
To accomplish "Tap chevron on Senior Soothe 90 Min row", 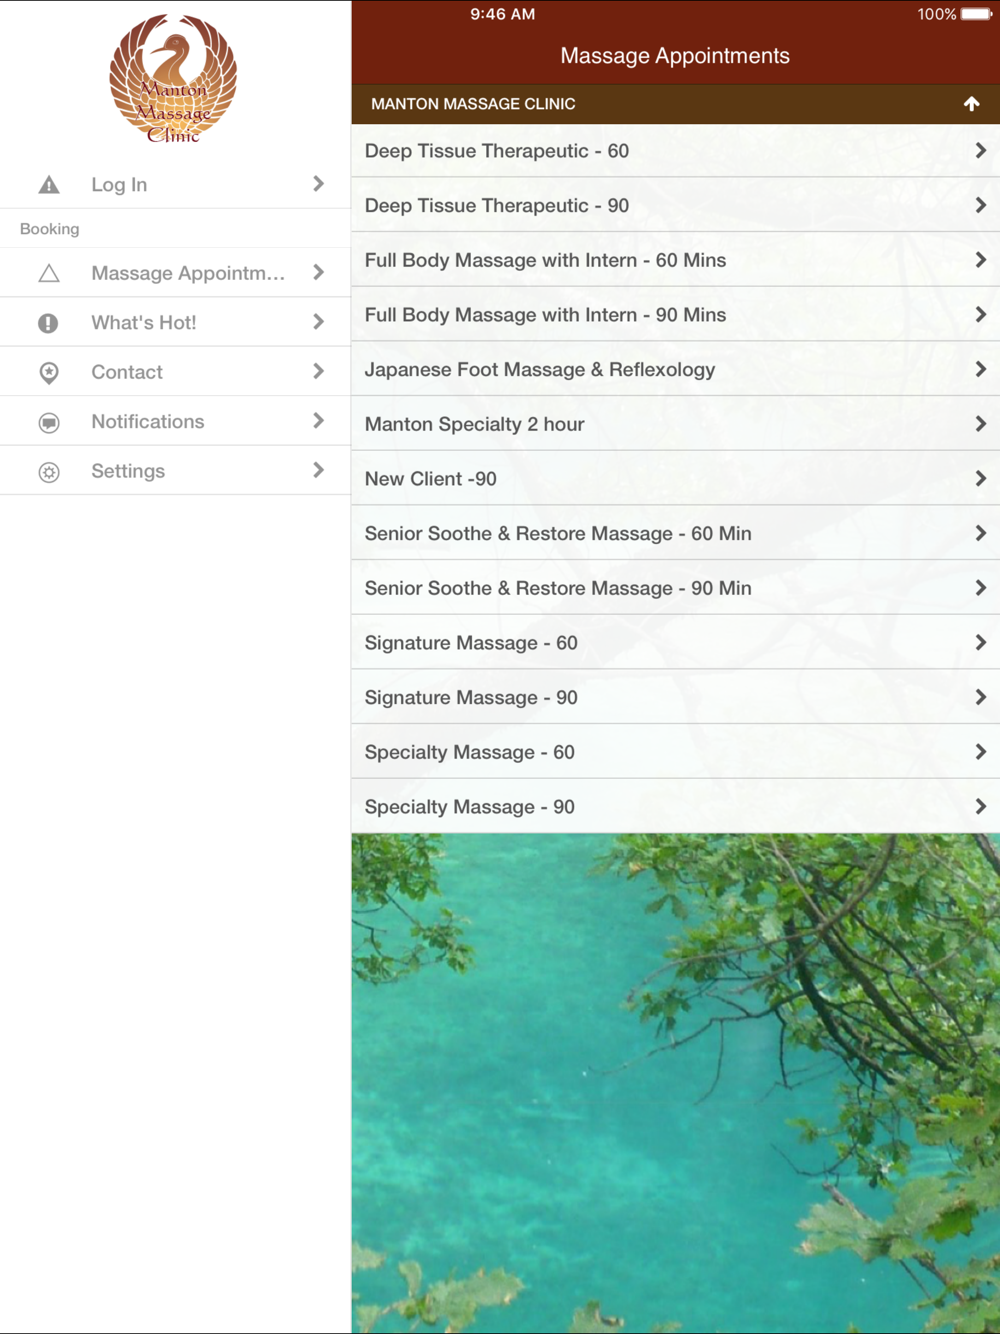I will 980,588.
